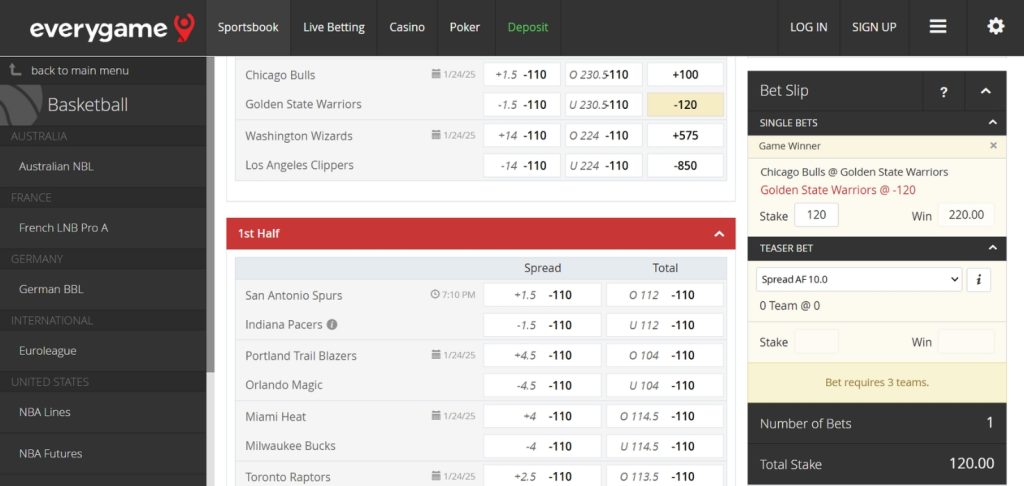Click the teaser info icon

click(978, 280)
